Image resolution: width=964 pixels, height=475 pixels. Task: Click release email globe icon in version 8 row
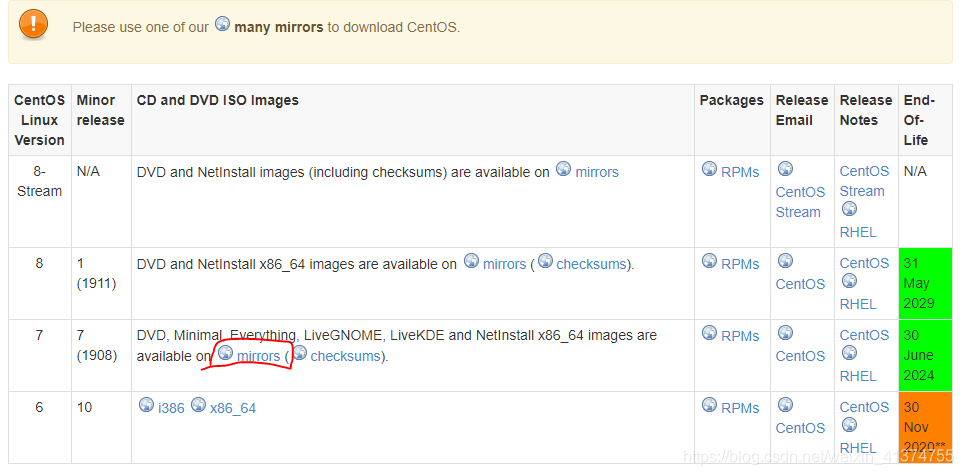click(785, 261)
